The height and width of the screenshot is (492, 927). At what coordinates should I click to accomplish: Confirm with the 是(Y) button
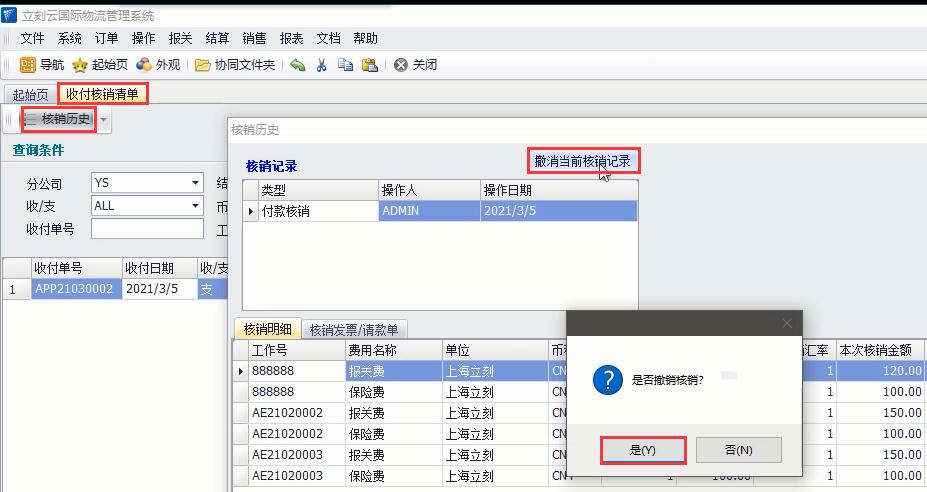pyautogui.click(x=643, y=450)
